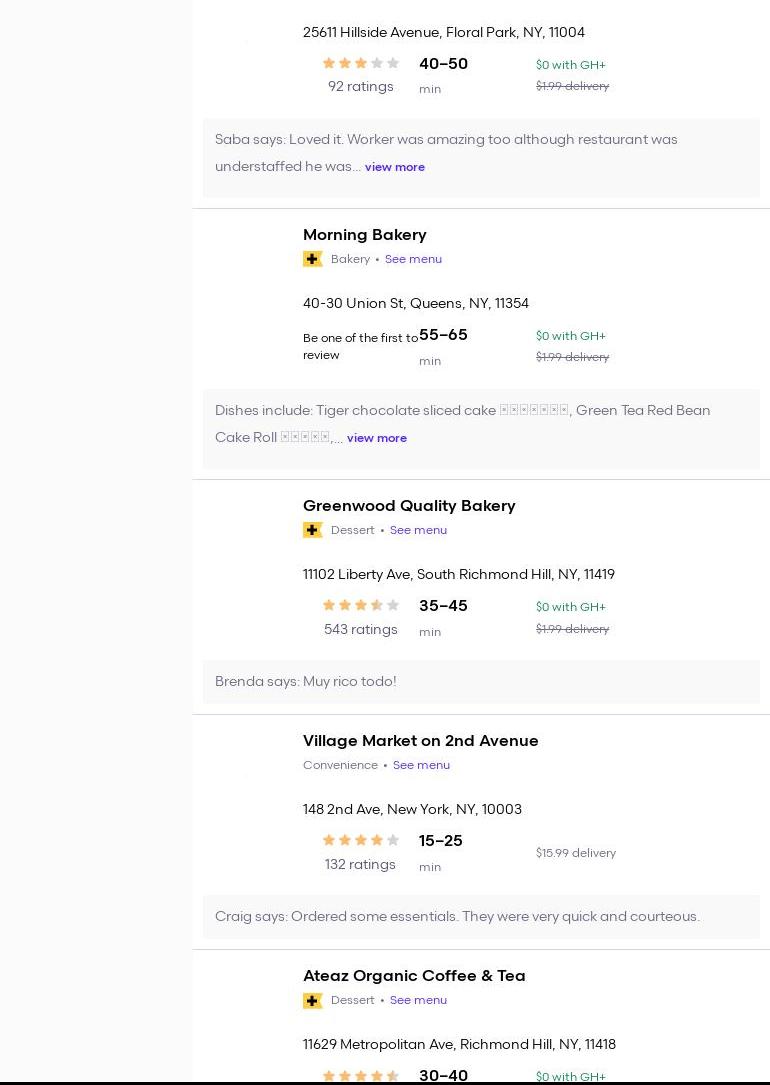Open Ateaz Organic Coffee & Tea listing
This screenshot has width=770, height=1085.
tap(414, 976)
